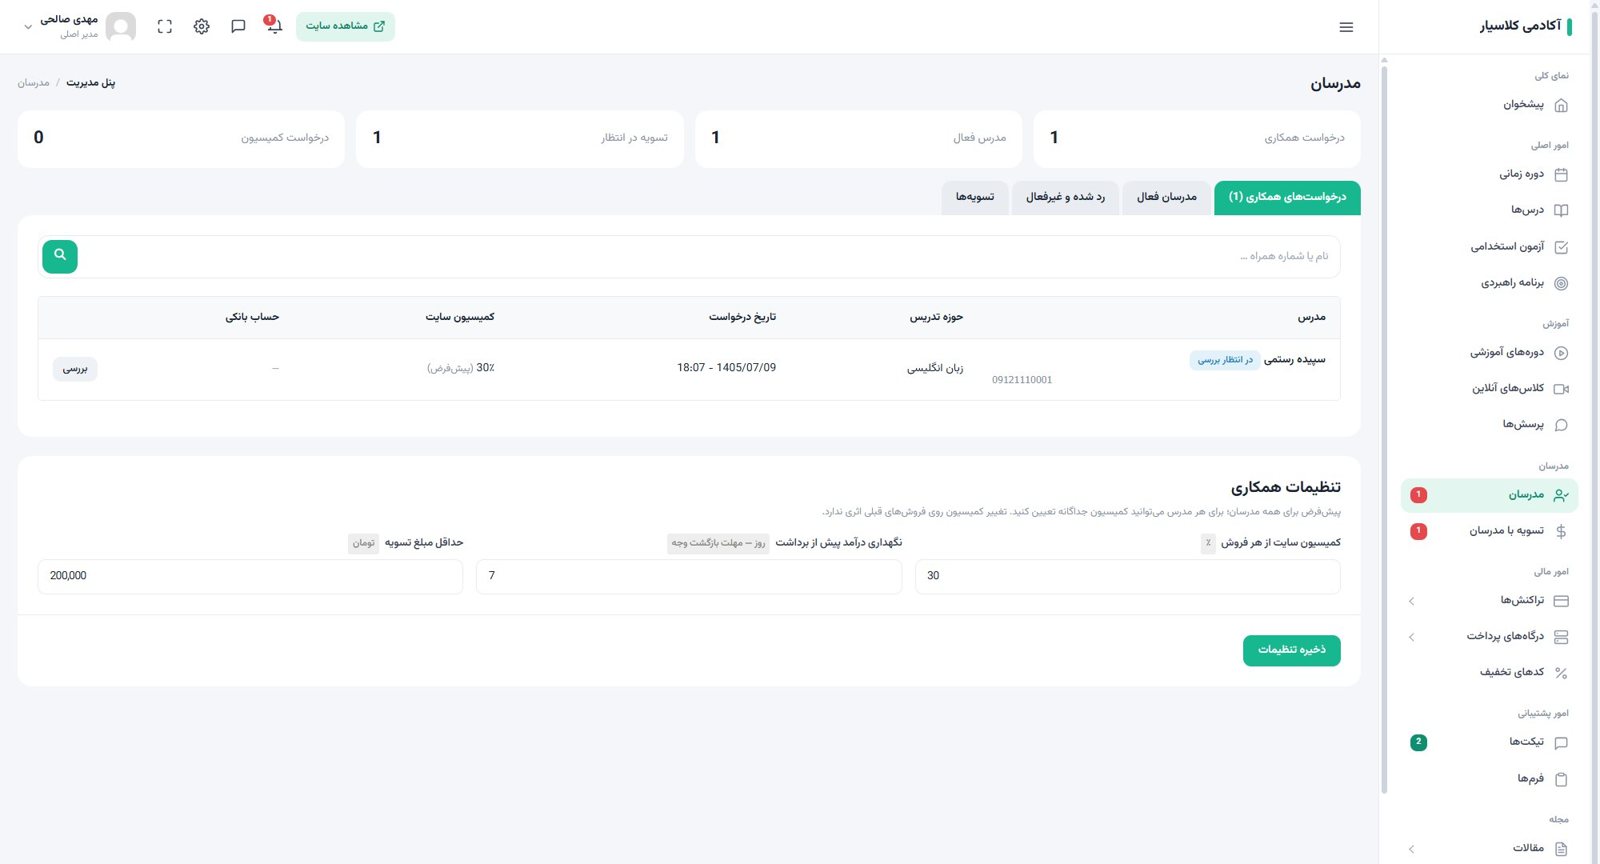Click the بررسی button for سپیده رستمی

pyautogui.click(x=75, y=369)
